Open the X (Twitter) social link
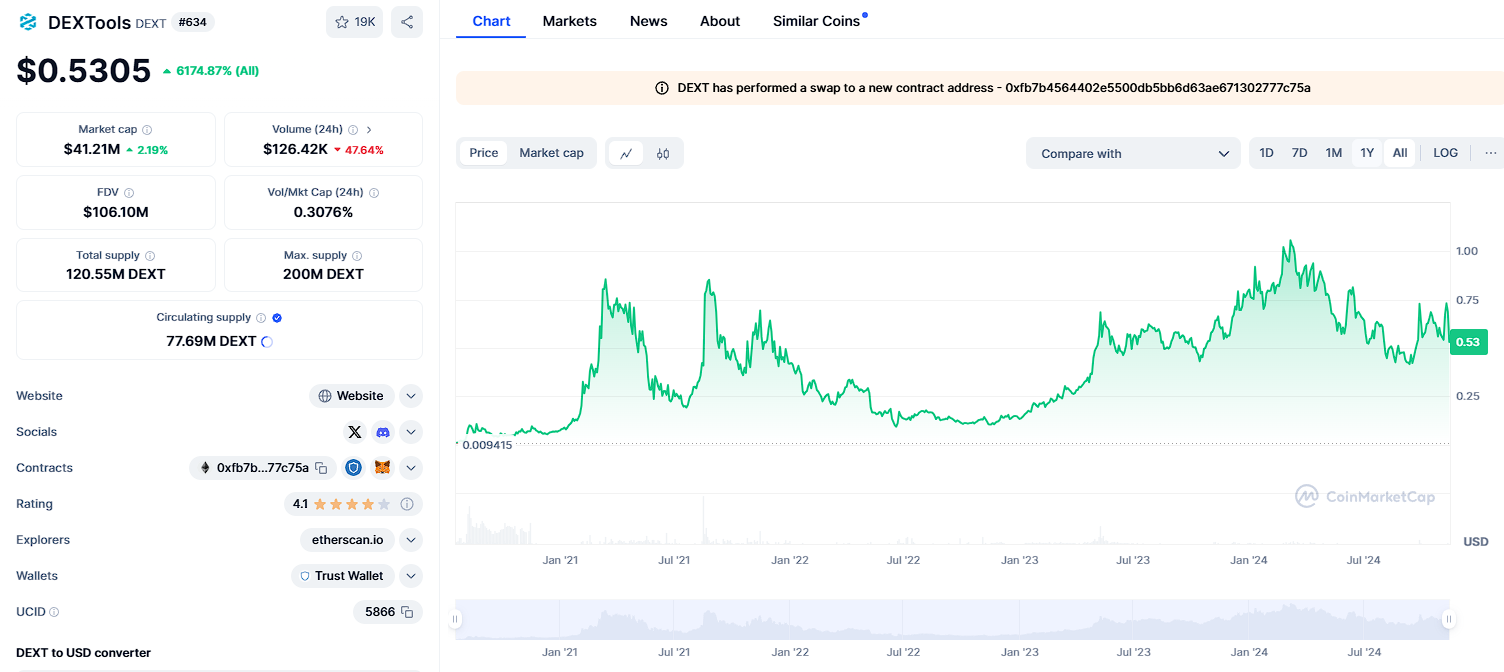Image resolution: width=1504 pixels, height=672 pixels. coord(354,432)
